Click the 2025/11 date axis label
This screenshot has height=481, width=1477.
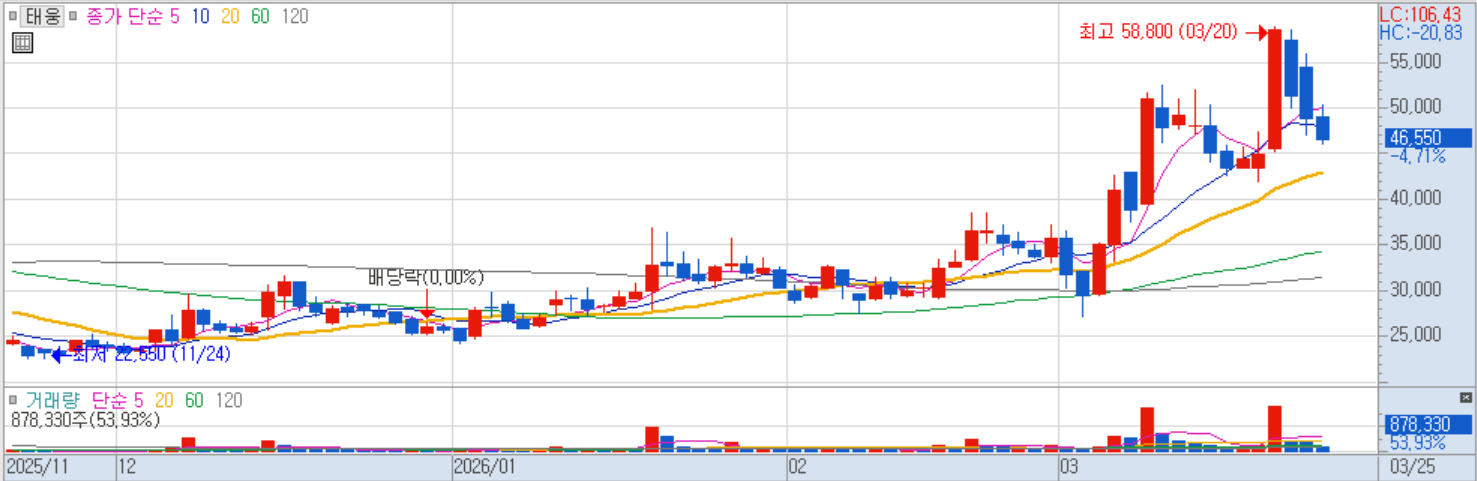[x=38, y=466]
